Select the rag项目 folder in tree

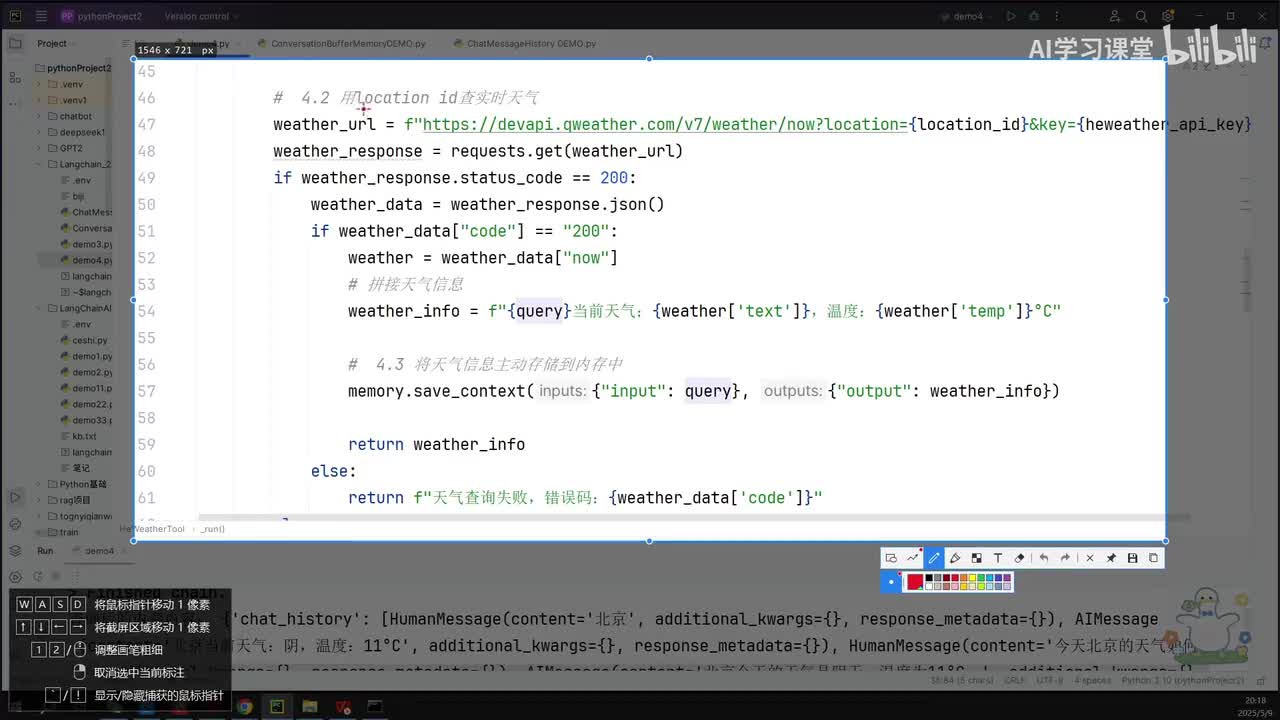(69, 500)
